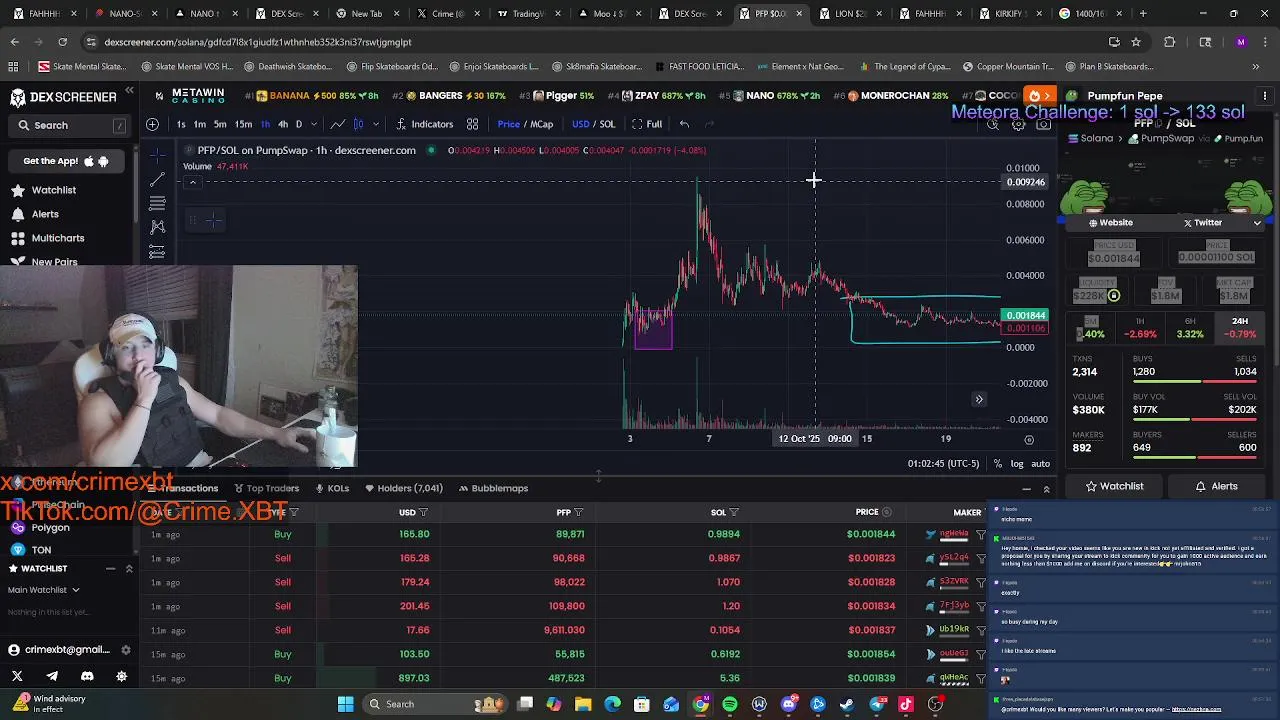
Task: Select the trend line drawing tool
Action: 157,180
